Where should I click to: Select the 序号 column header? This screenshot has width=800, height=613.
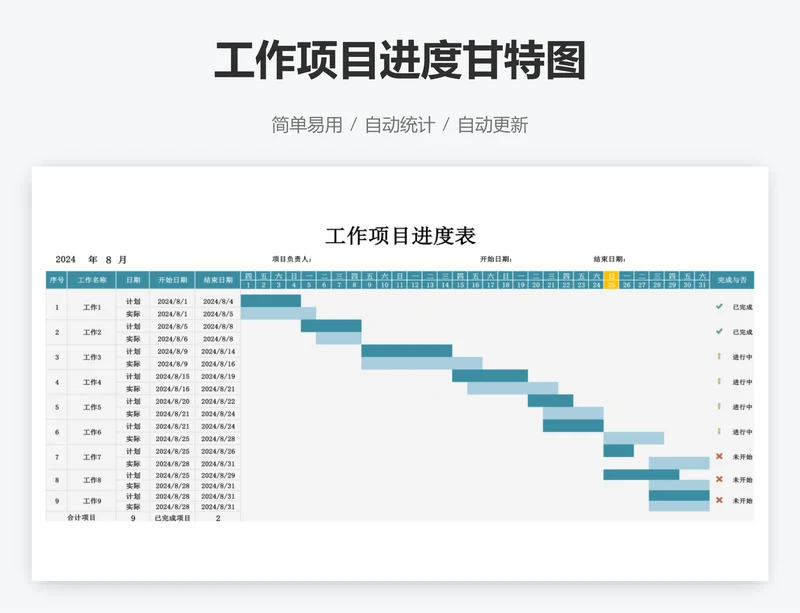tap(57, 280)
